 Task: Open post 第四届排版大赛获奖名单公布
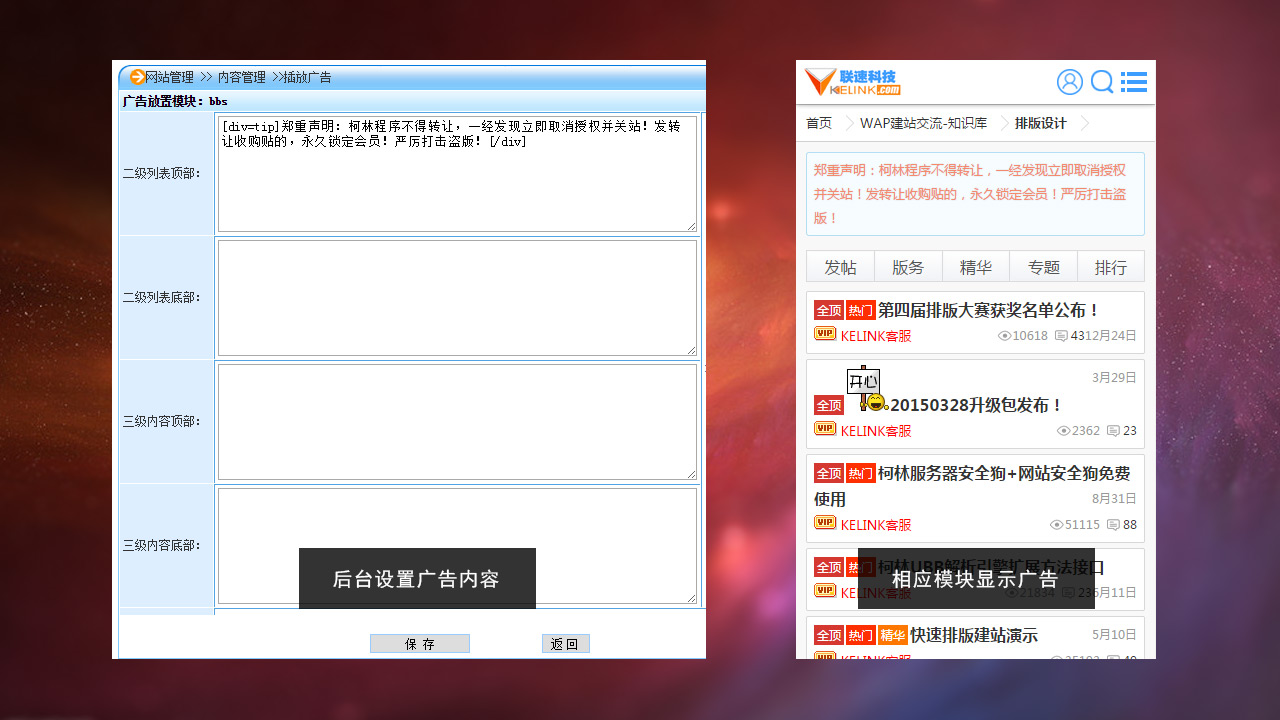988,310
